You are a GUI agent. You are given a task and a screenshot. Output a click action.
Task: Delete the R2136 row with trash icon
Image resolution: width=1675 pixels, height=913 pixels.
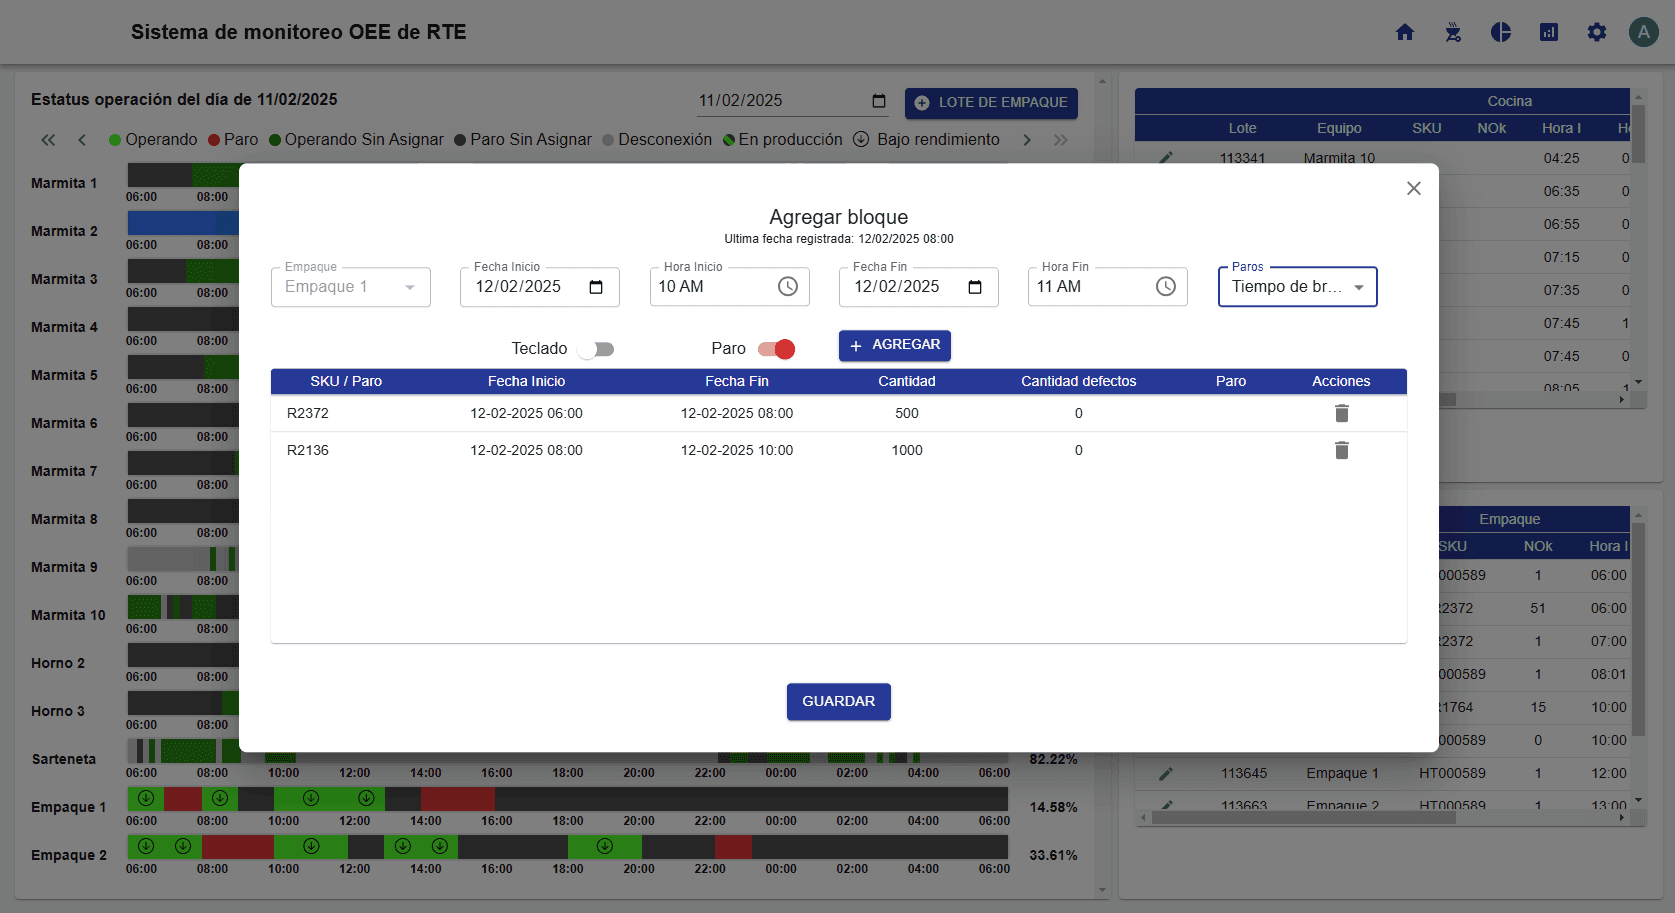tap(1341, 451)
